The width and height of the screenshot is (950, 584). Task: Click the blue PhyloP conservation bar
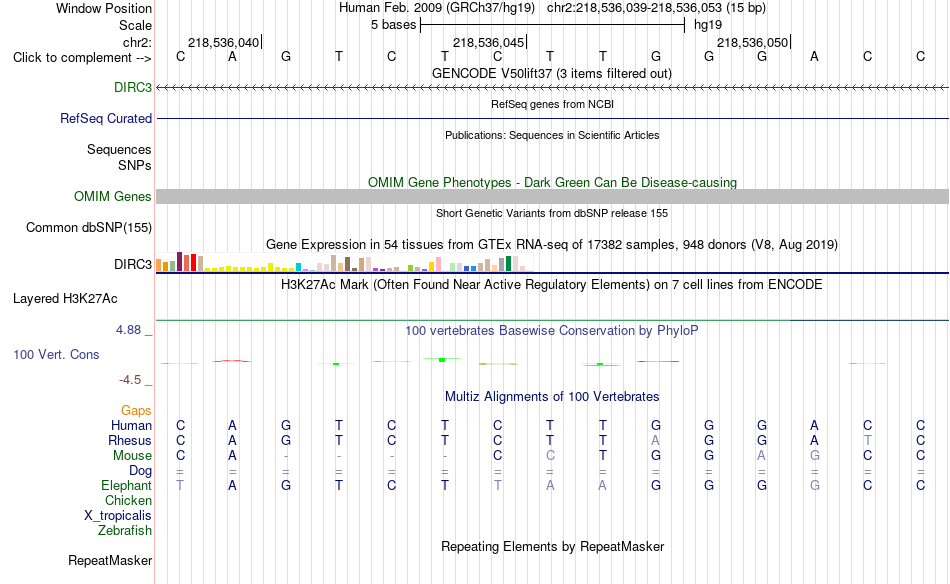click(x=658, y=362)
